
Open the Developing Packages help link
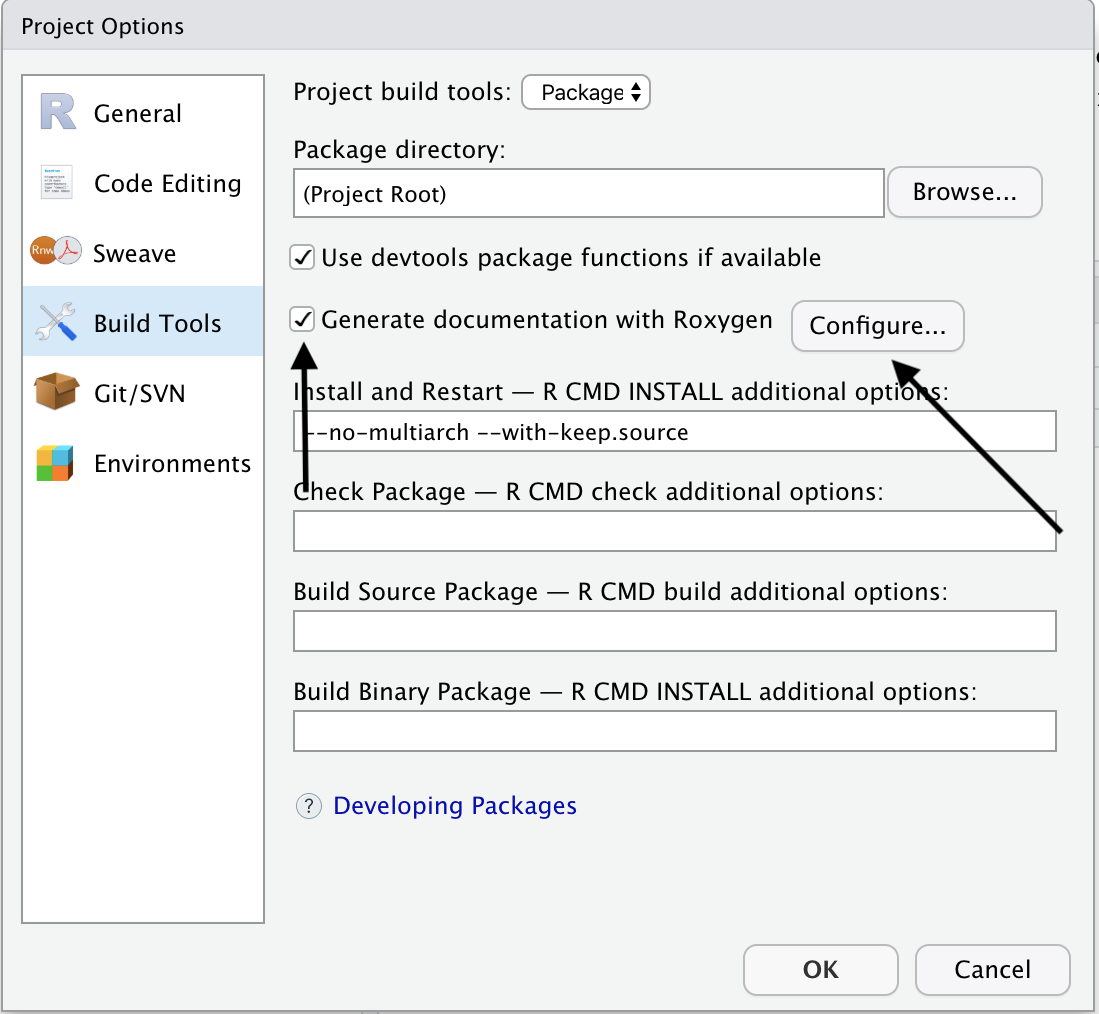(455, 806)
